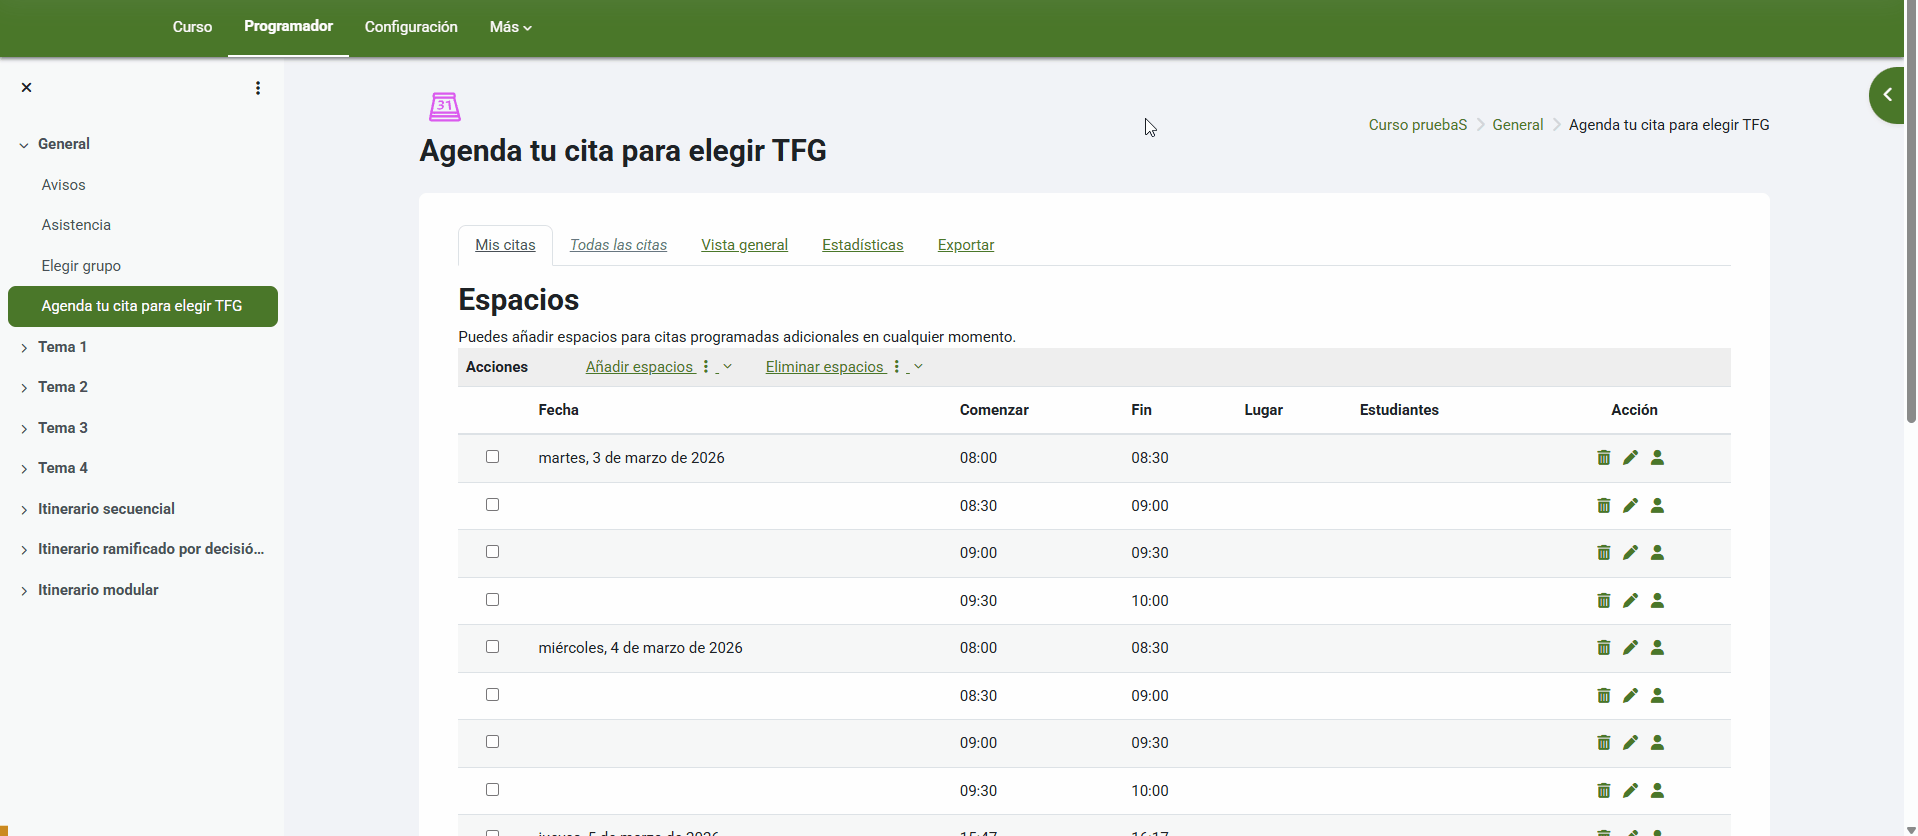This screenshot has width=1918, height=836.
Task: Open the sidebar three-dot options menu
Action: [258, 88]
